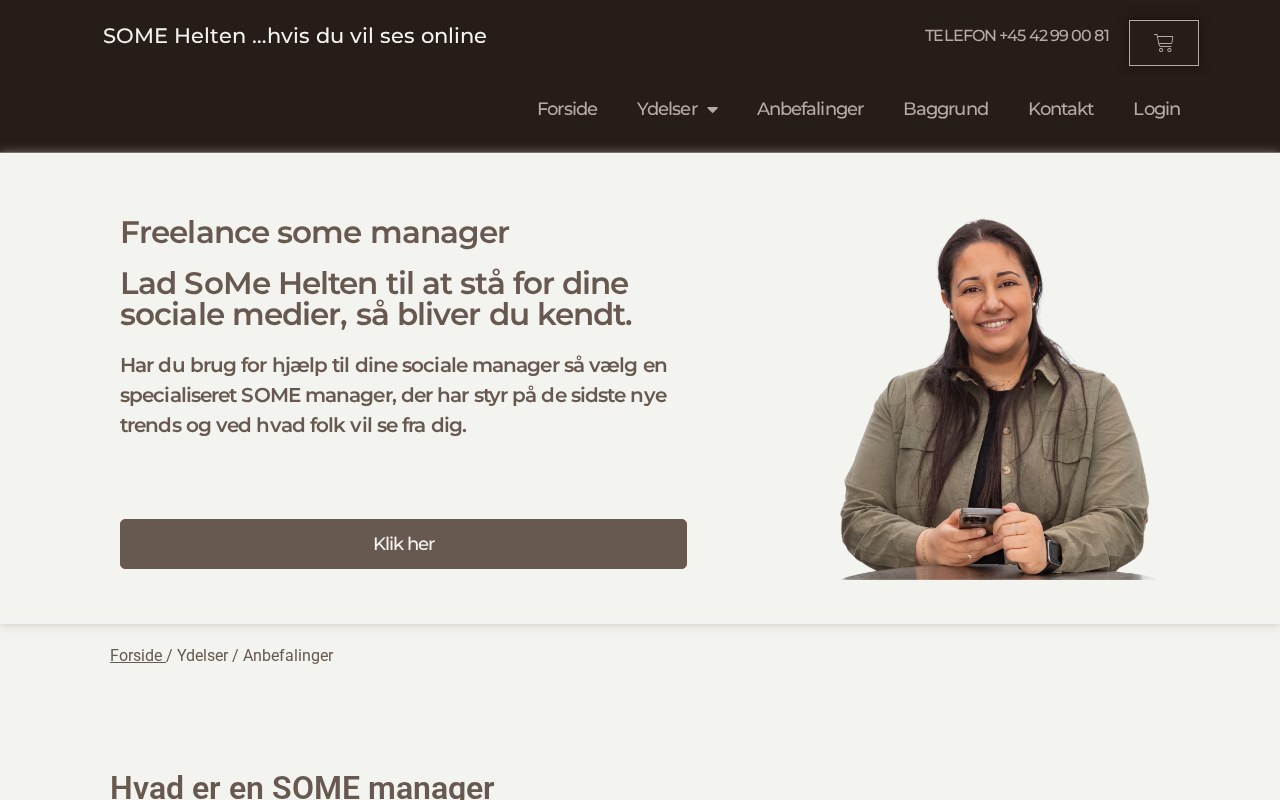The height and width of the screenshot is (800, 1280).
Task: Click the Ydelser breadcrumb item
Action: (202, 656)
